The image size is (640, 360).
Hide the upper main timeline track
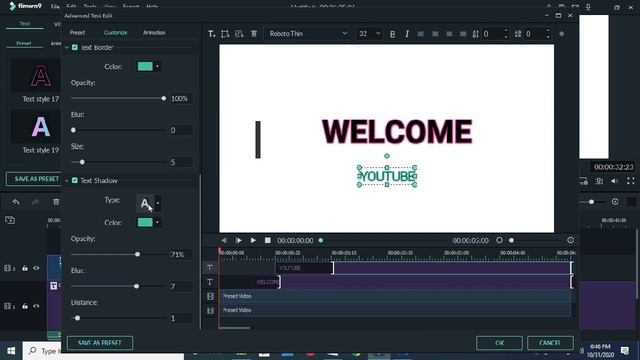pyautogui.click(x=36, y=268)
